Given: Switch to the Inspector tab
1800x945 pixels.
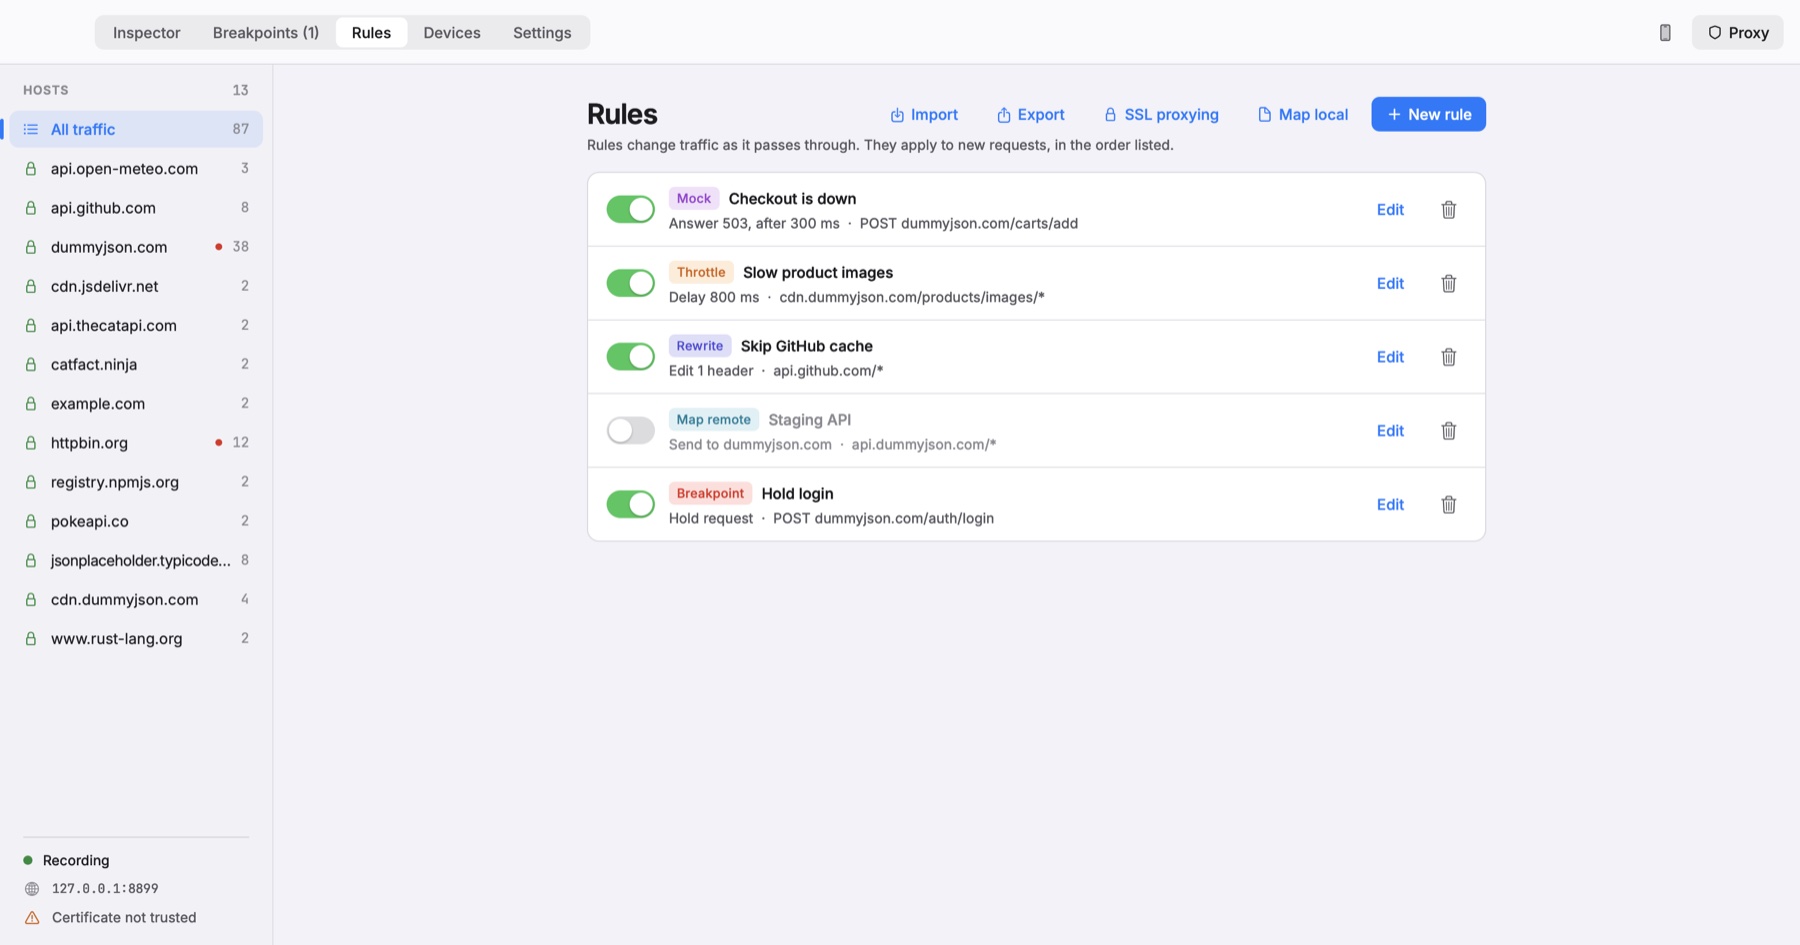Looking at the screenshot, I should (x=147, y=33).
